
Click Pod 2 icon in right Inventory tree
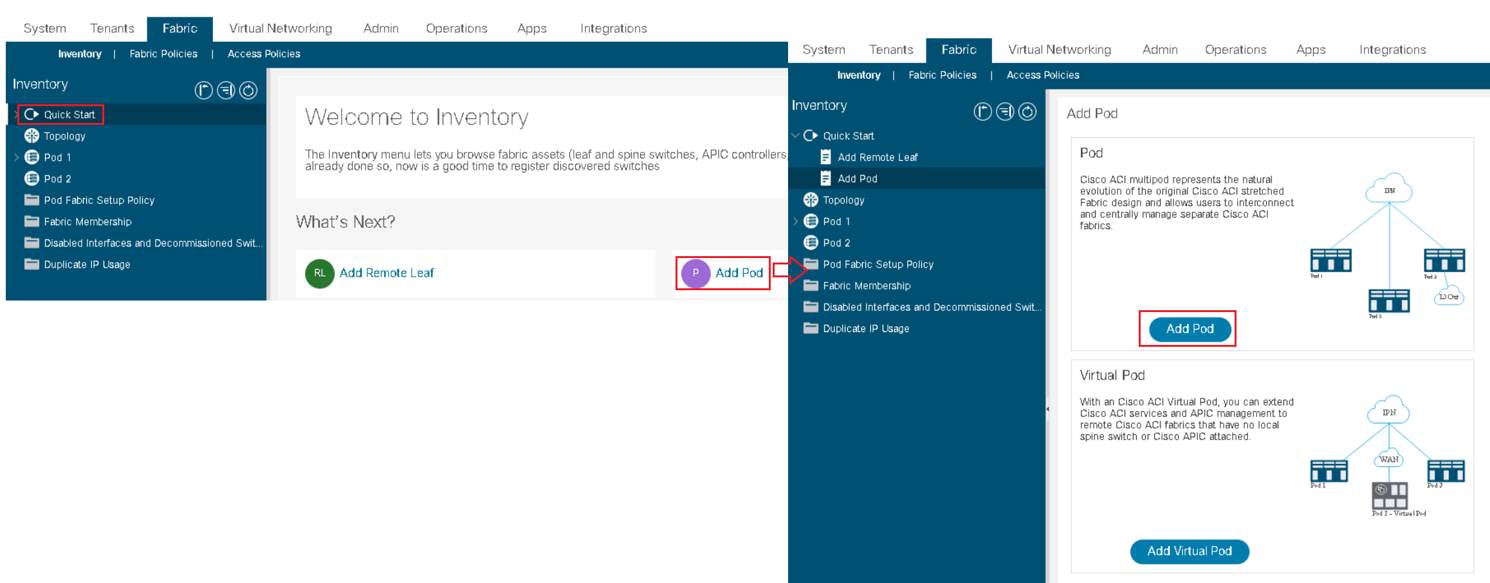coord(811,243)
